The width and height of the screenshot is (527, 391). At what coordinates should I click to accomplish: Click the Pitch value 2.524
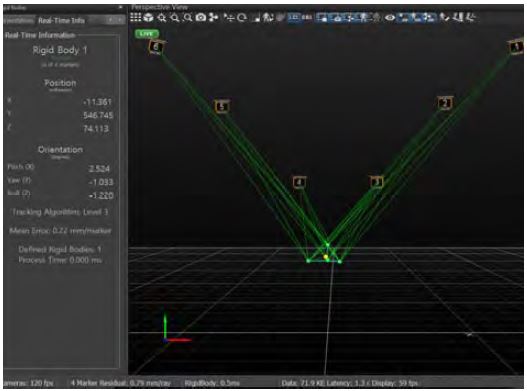click(x=99, y=168)
